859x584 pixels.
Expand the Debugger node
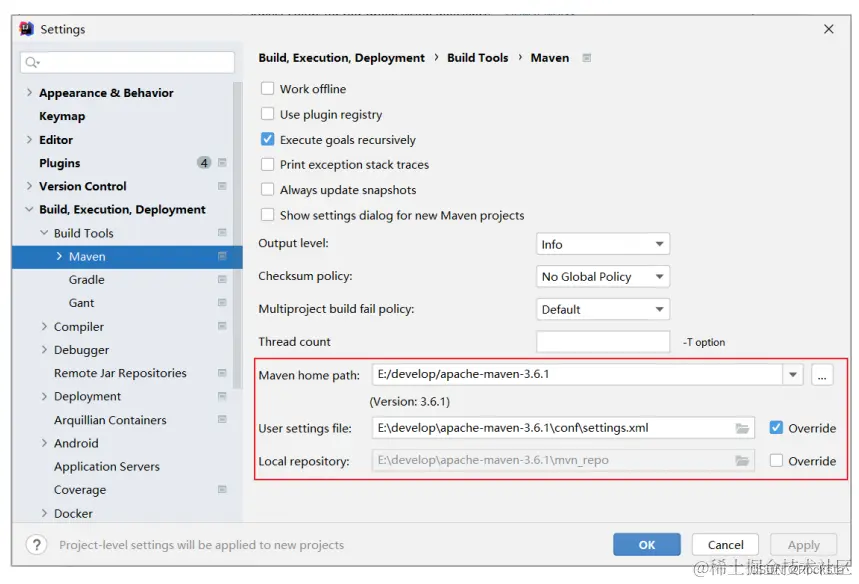pyautogui.click(x=44, y=350)
